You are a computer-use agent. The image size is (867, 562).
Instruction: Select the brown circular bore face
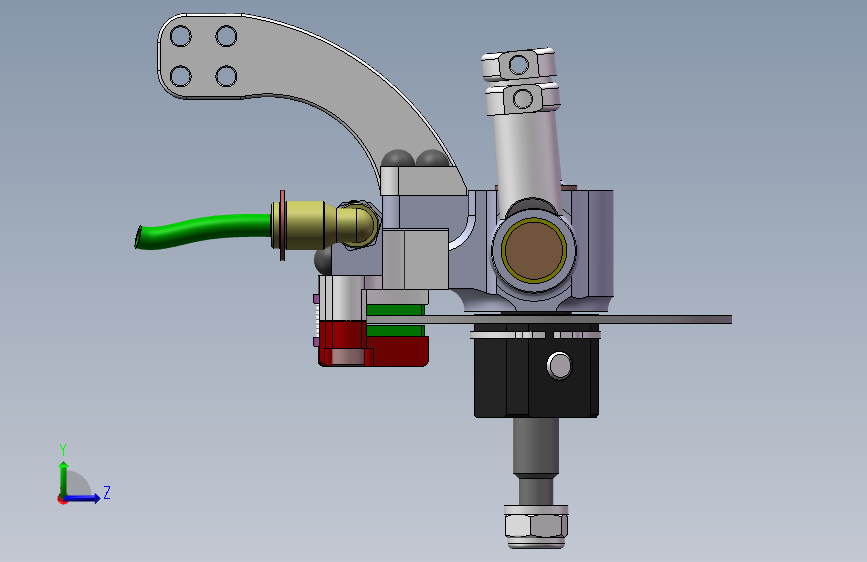click(534, 250)
